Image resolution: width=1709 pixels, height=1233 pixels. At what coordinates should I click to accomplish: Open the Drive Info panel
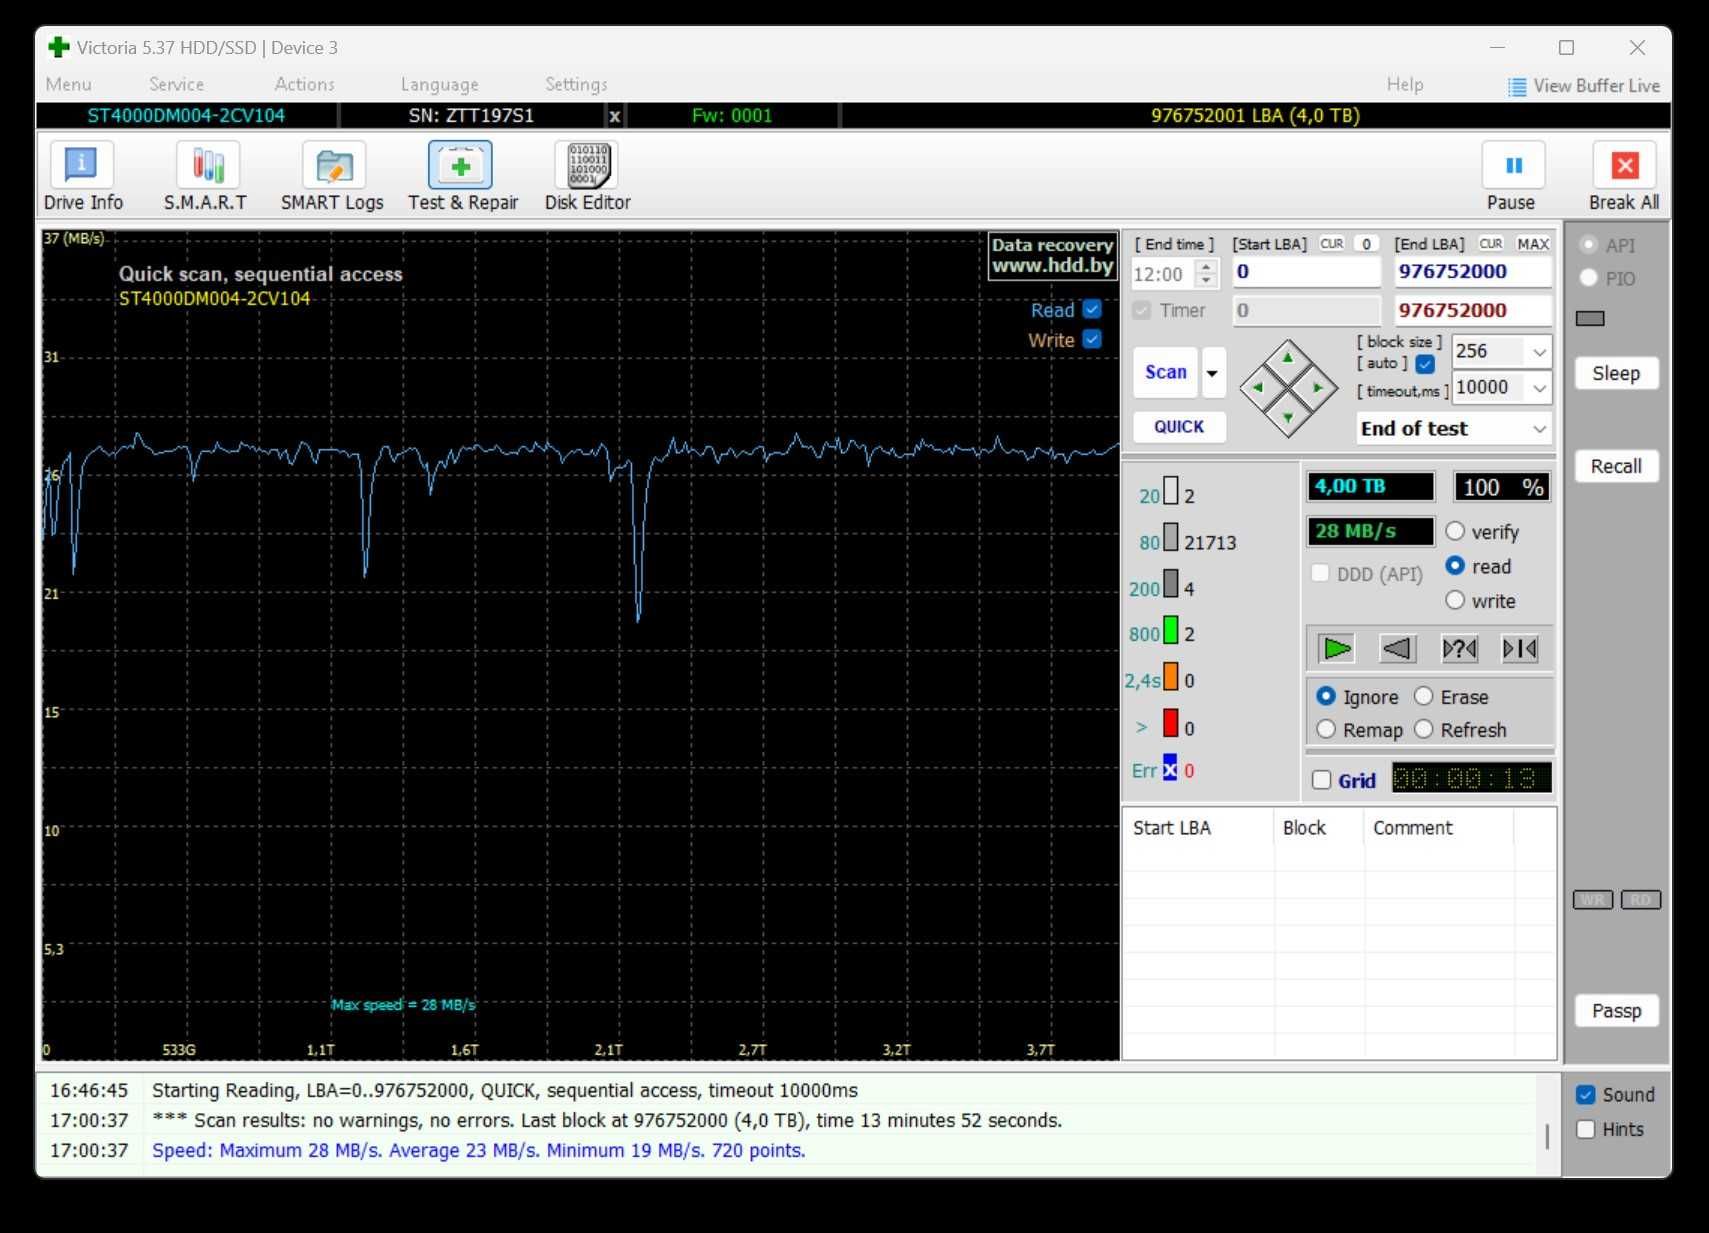(83, 177)
